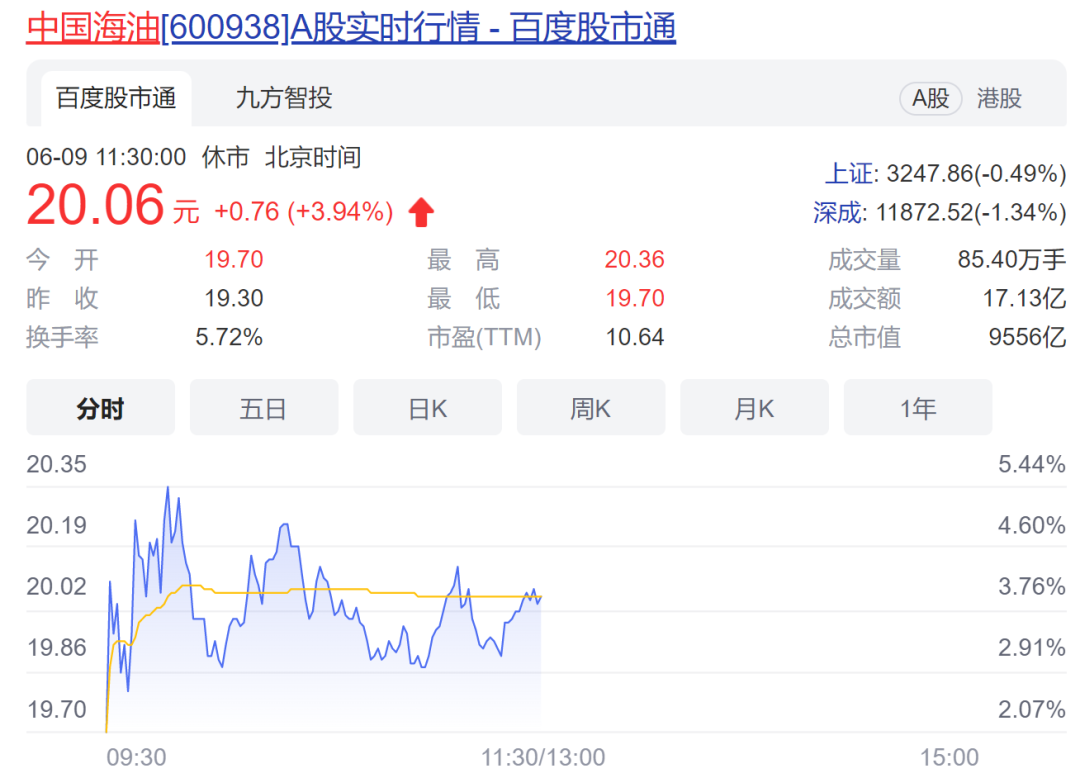1080x778 pixels.
Task: Click the chart's morning peak point
Action: coord(167,487)
